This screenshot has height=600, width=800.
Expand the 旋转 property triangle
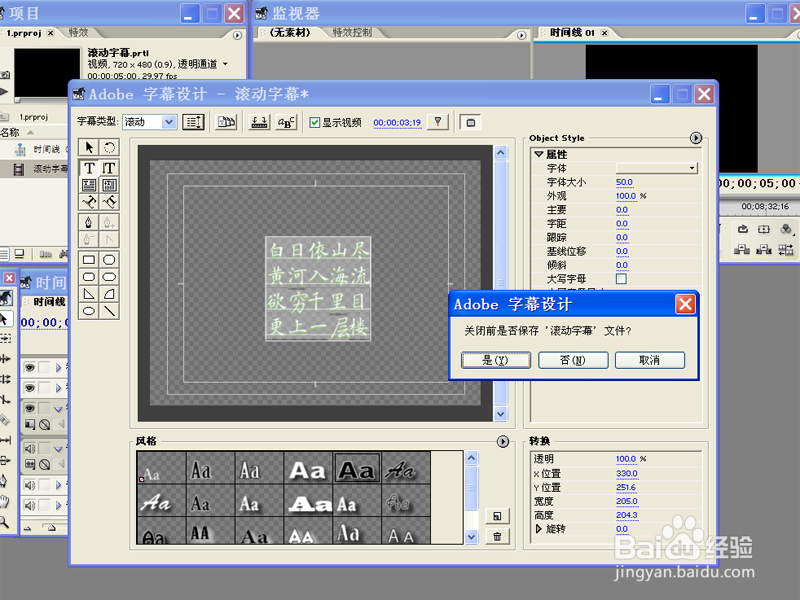(538, 529)
